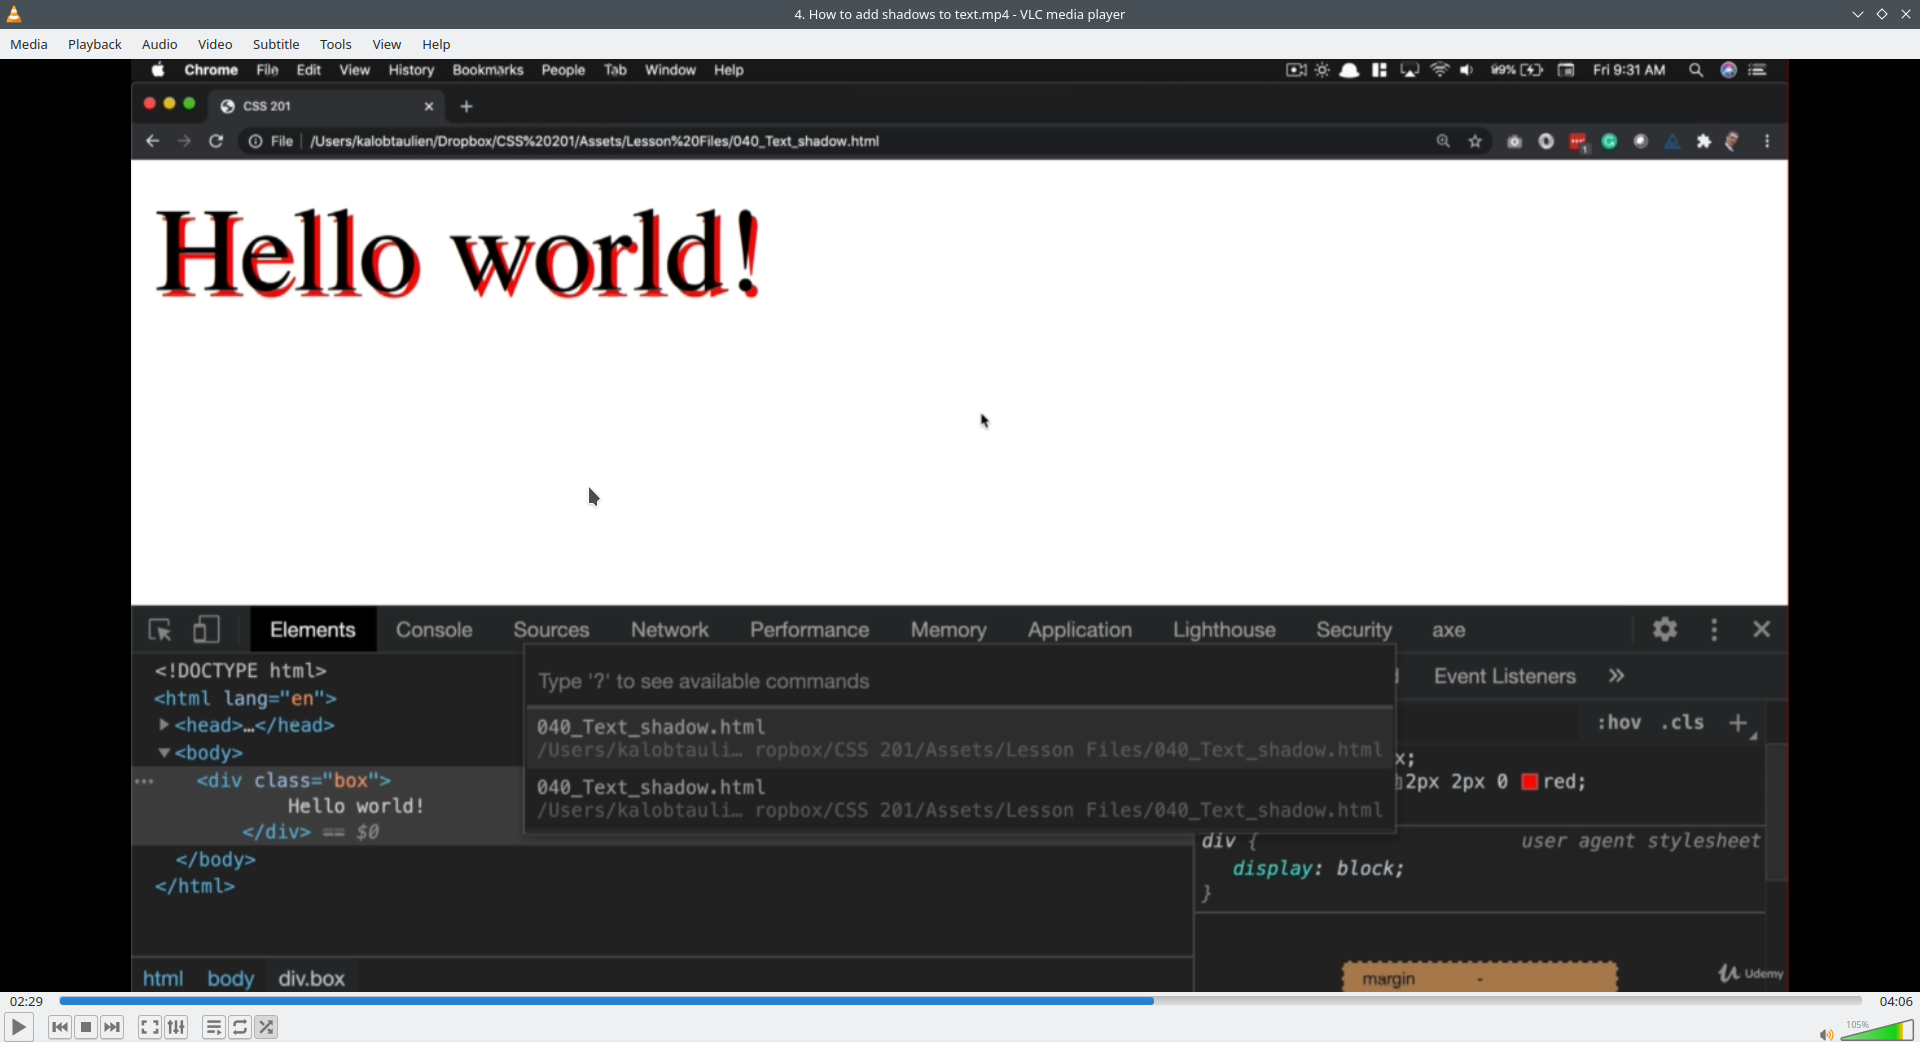Viewport: 1920px width, 1042px height.
Task: Click the elapsed time 02:29
Action: 27,1001
